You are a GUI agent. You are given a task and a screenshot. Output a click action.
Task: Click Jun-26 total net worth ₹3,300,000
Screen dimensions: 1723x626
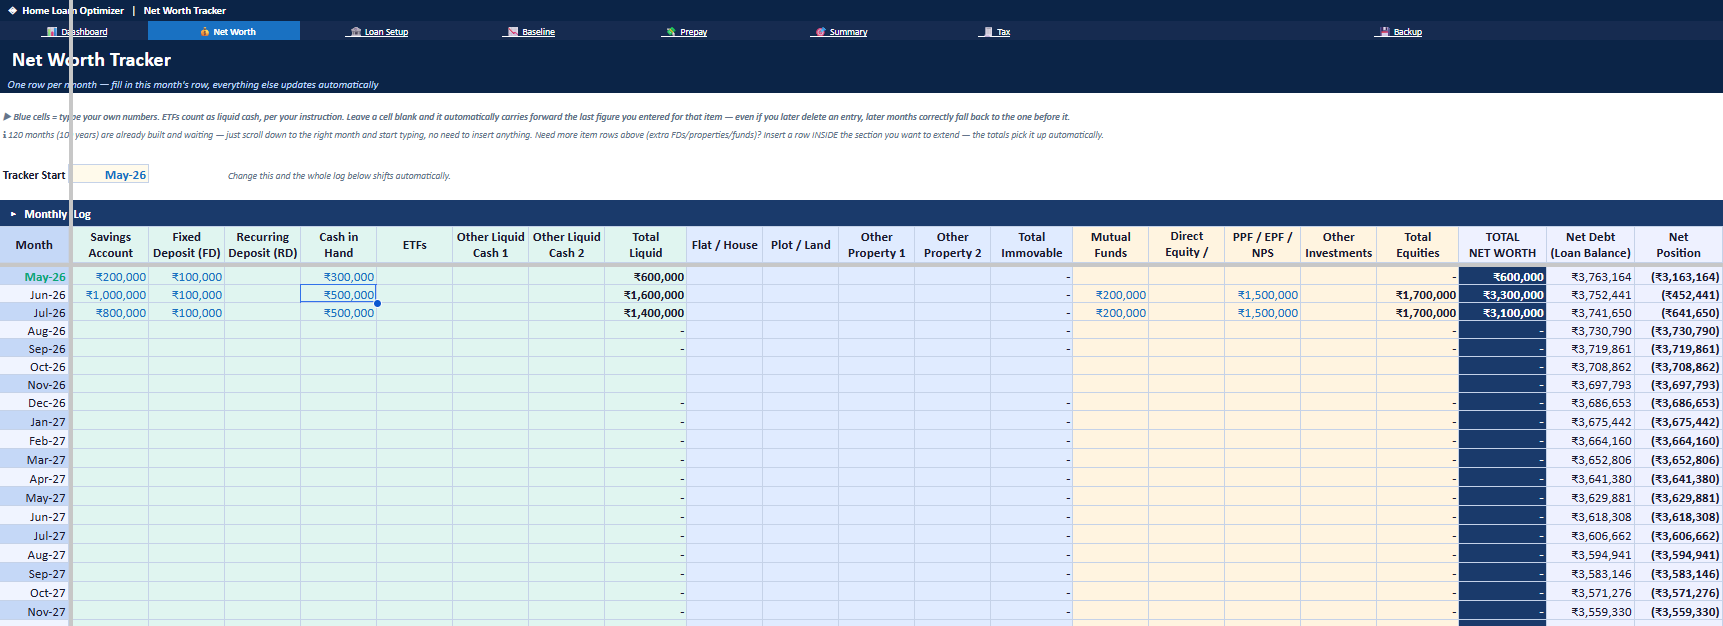[x=1502, y=295]
